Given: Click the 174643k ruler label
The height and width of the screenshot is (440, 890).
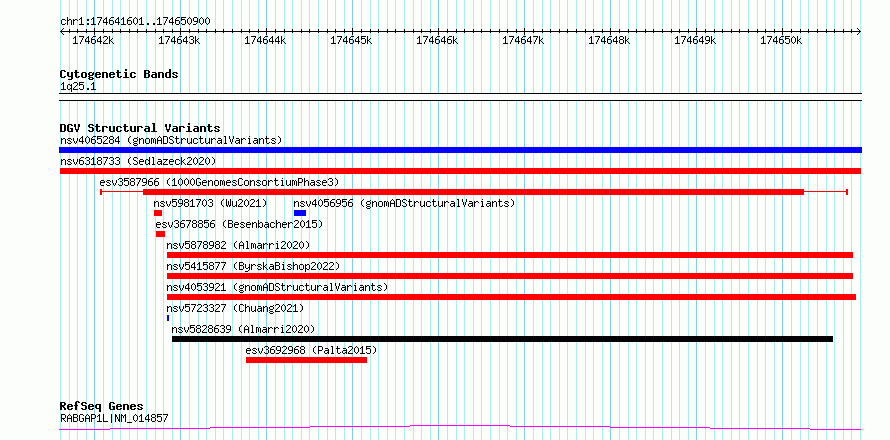Looking at the screenshot, I should point(179,40).
